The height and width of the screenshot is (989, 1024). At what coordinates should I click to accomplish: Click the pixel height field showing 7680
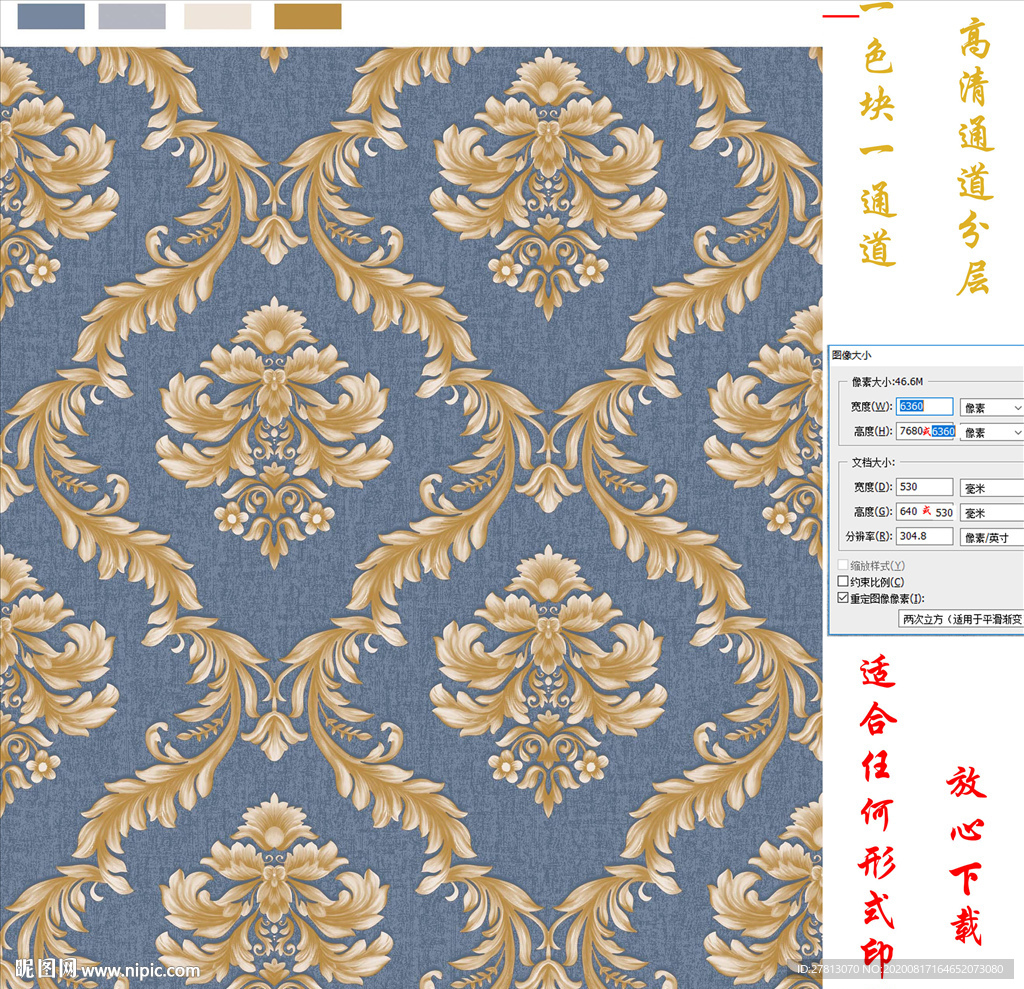tap(924, 431)
